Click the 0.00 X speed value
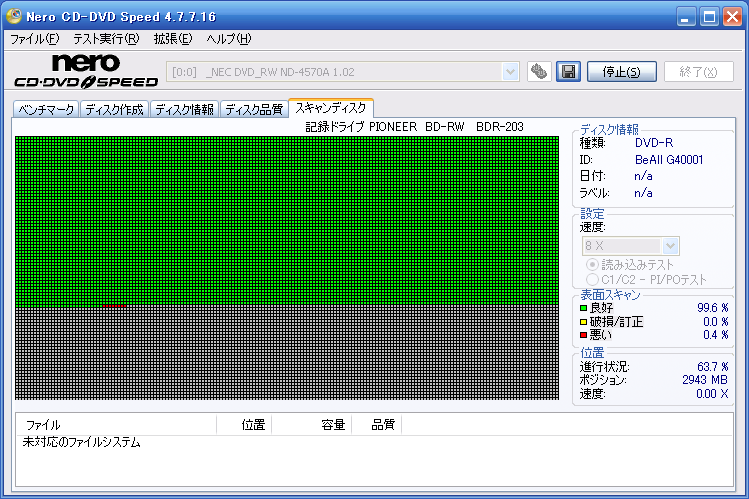This screenshot has width=749, height=499. pyautogui.click(x=712, y=394)
